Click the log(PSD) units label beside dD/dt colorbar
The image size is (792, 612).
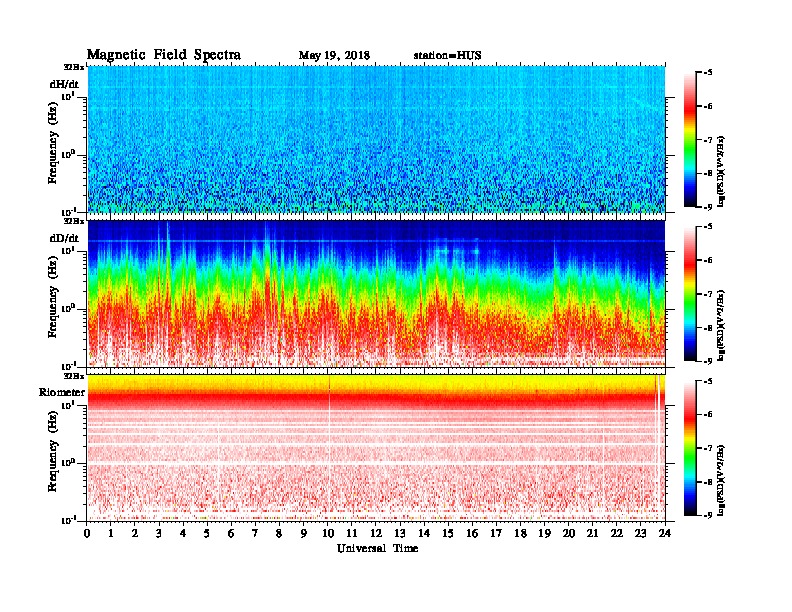tap(721, 325)
